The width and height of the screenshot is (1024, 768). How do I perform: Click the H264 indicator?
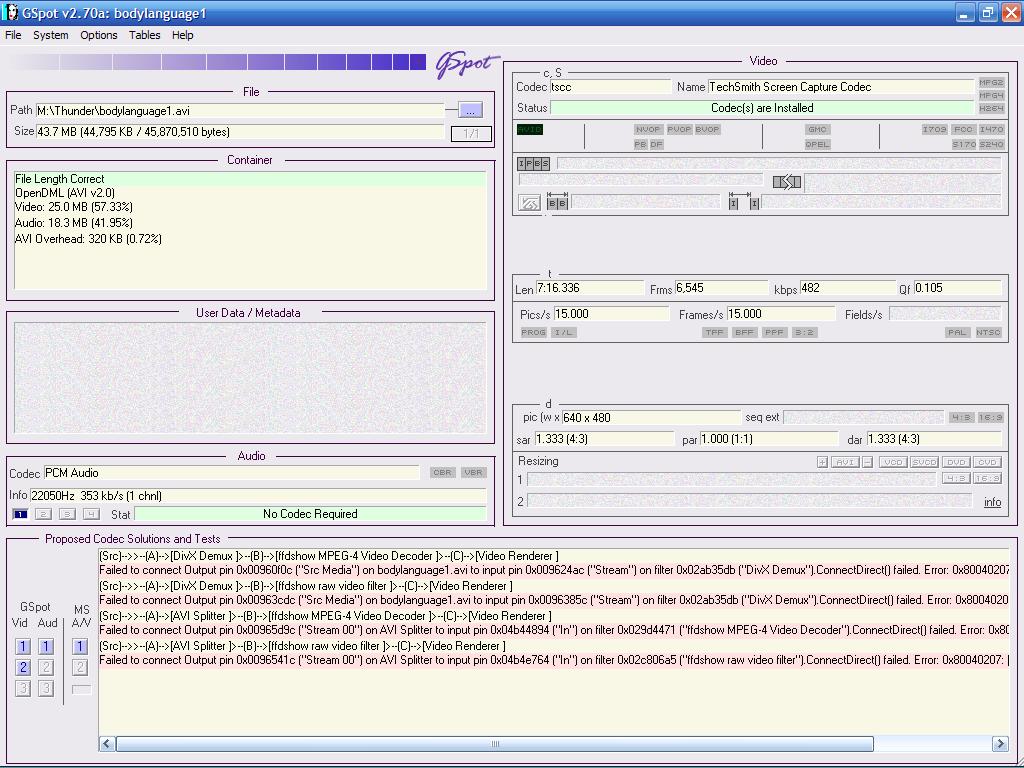991,108
